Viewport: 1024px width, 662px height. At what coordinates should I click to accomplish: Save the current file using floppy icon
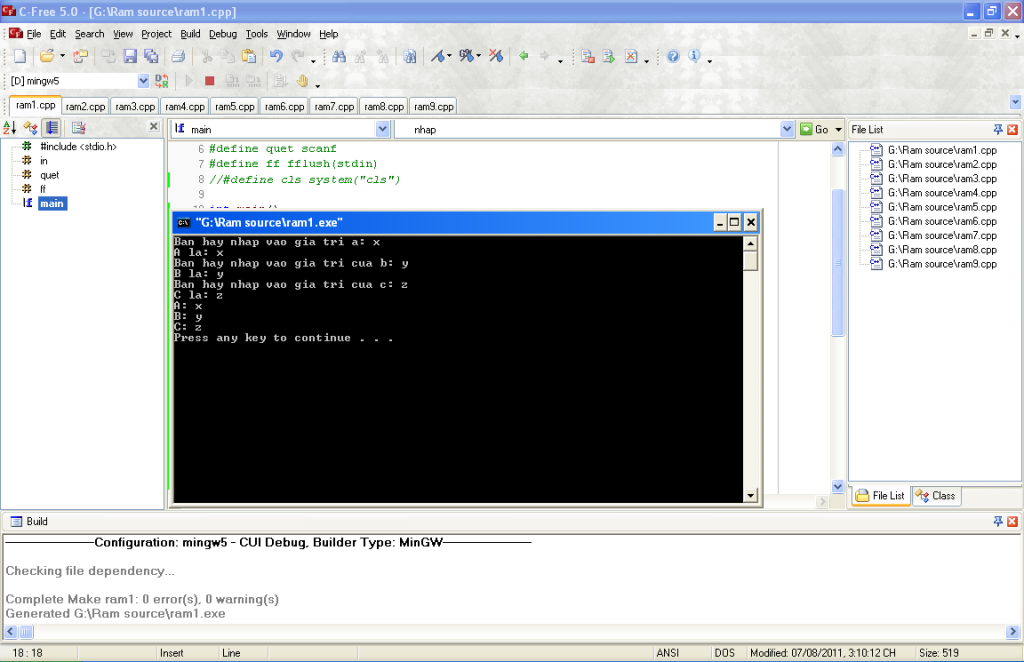pyautogui.click(x=130, y=56)
